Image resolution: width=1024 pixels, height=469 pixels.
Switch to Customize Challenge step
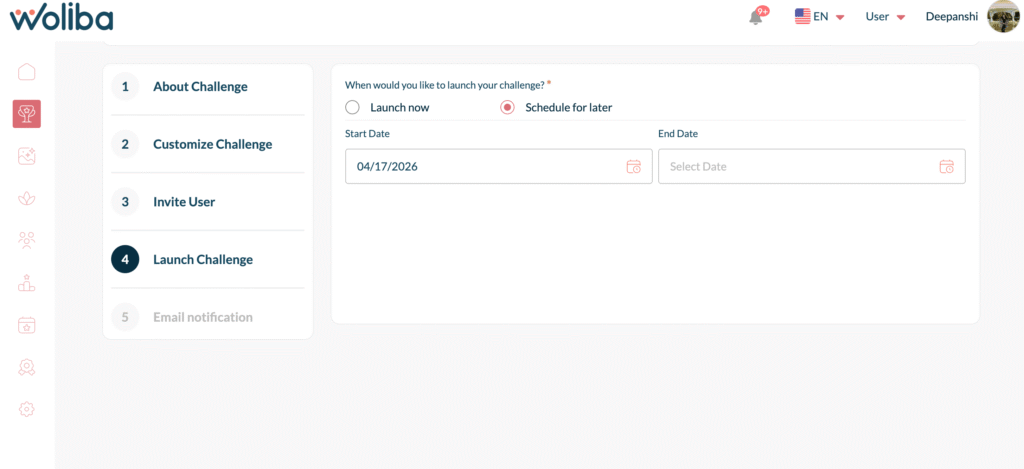point(212,144)
